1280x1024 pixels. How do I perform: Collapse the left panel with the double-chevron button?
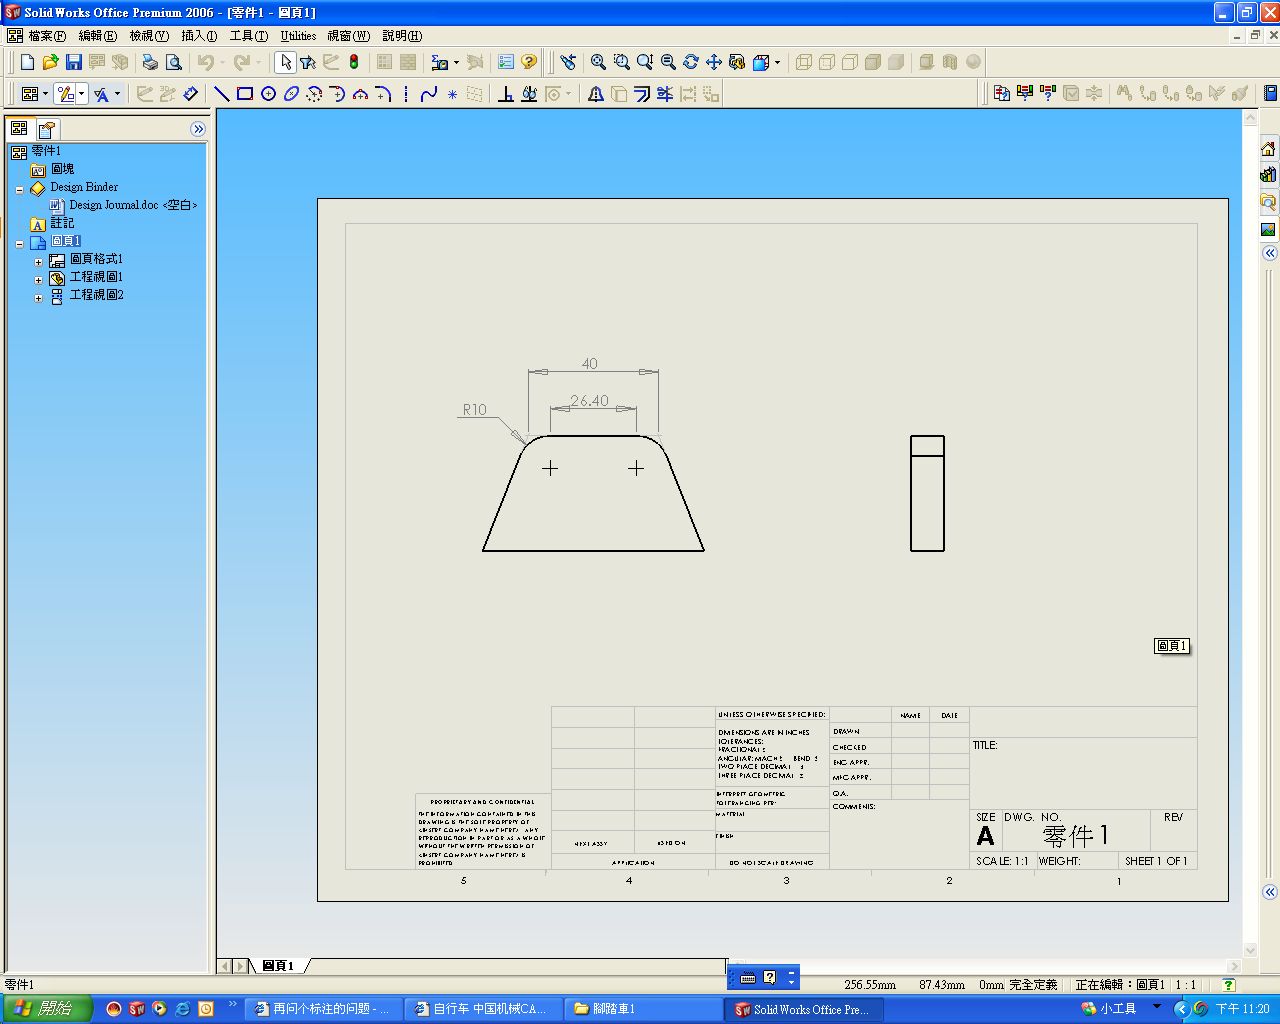(x=198, y=129)
